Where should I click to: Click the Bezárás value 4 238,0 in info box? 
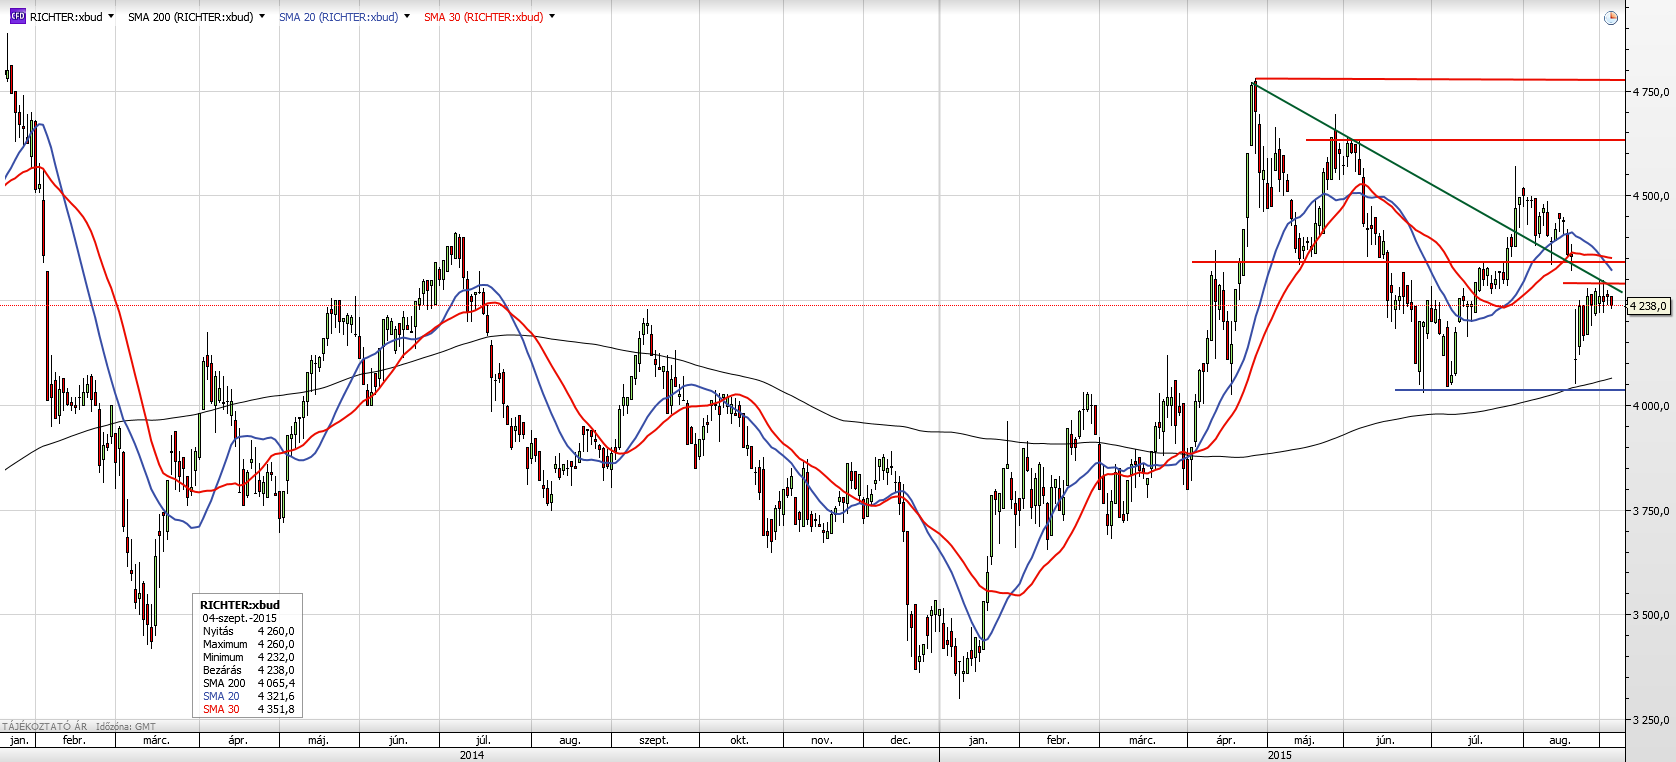click(x=276, y=670)
